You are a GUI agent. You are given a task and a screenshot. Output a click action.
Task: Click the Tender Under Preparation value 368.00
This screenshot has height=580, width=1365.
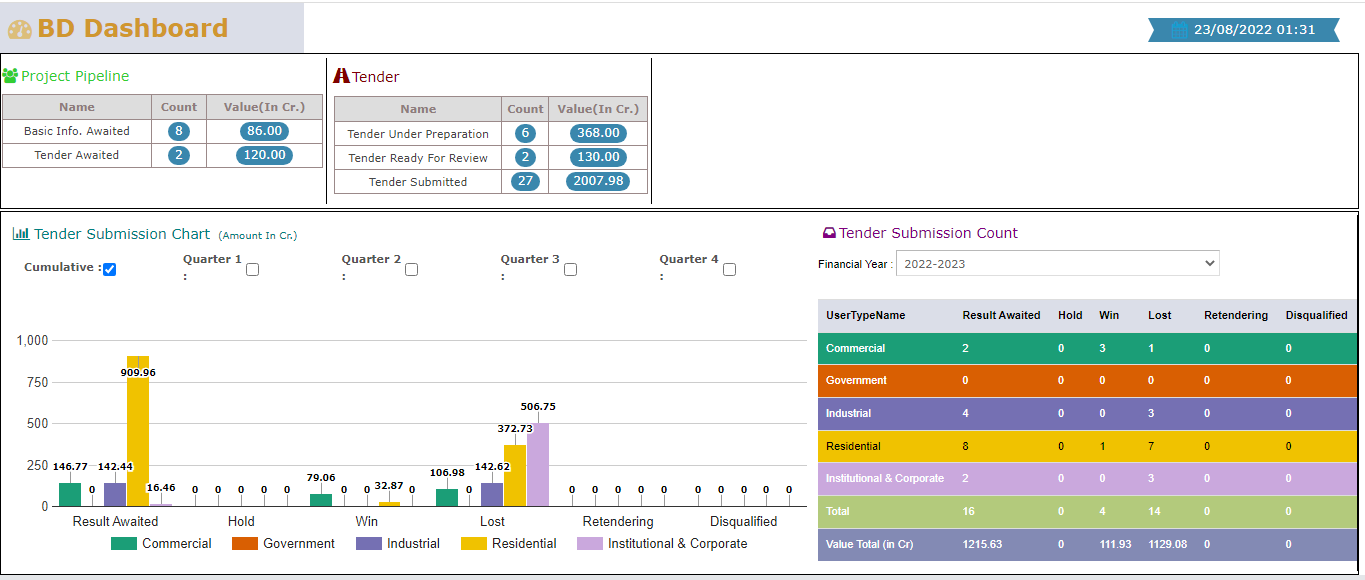(x=598, y=133)
